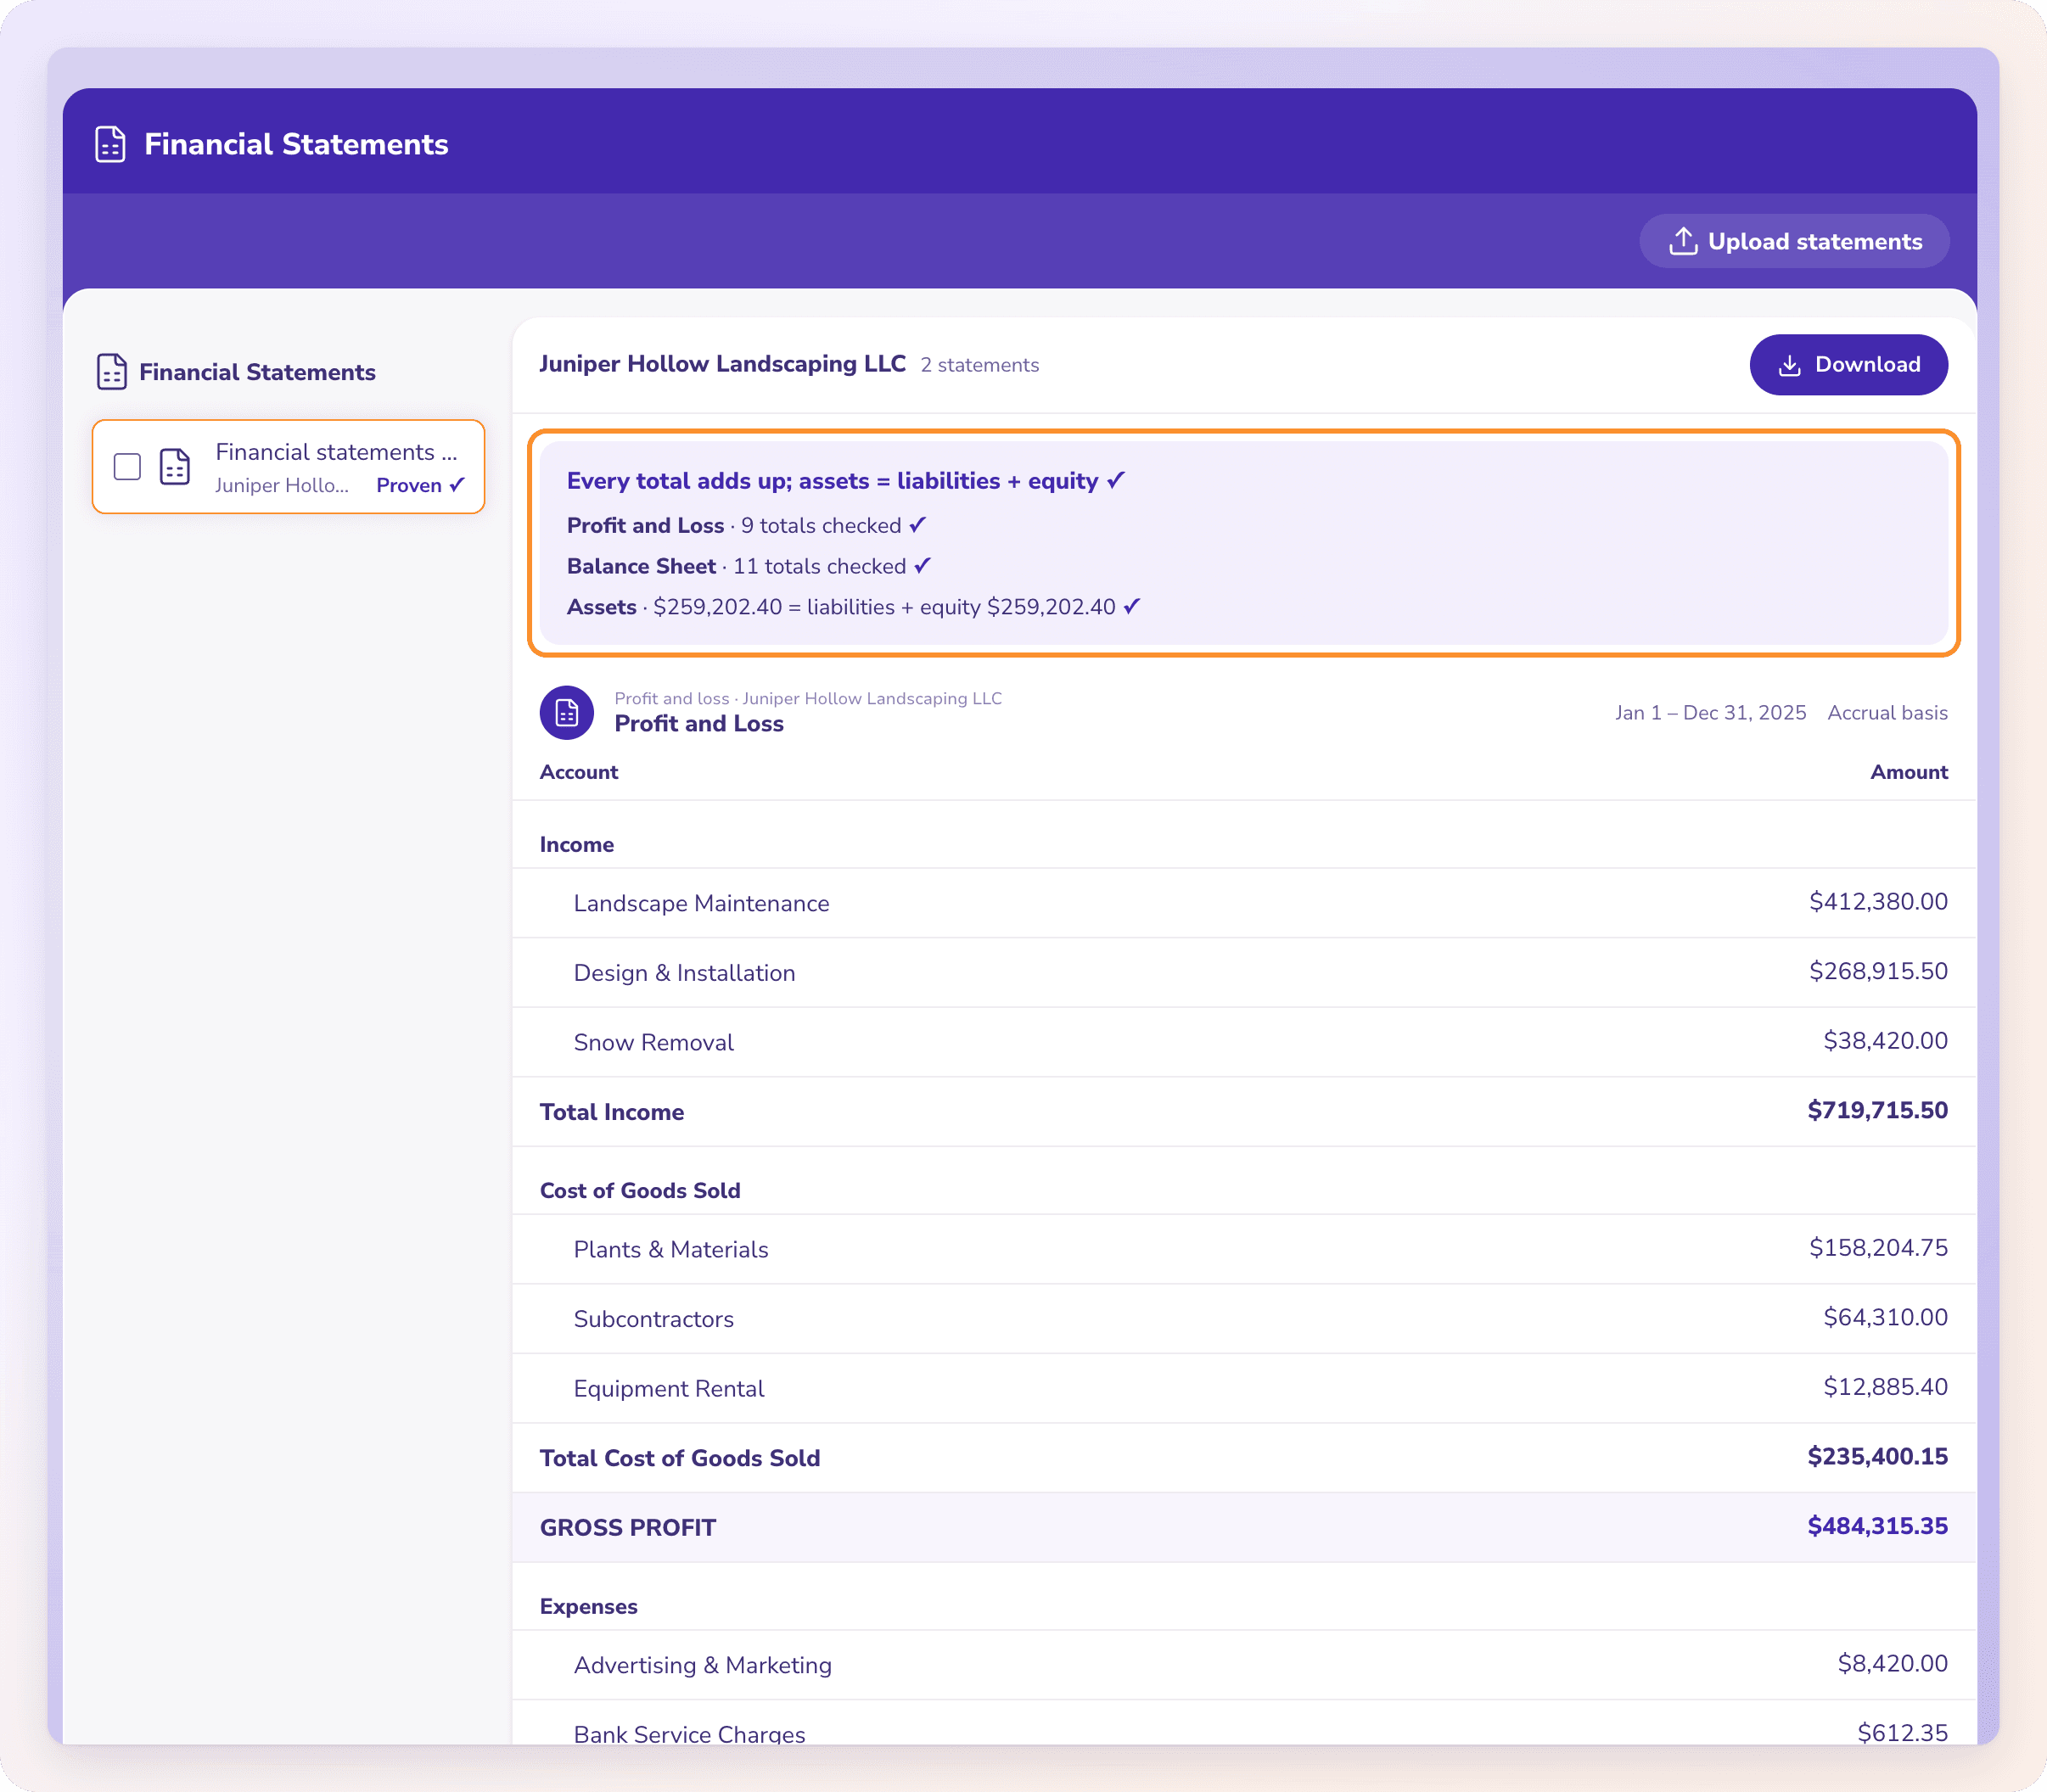The image size is (2047, 1792).
Task: Click the $235,400.15 total
Action: point(1877,1456)
